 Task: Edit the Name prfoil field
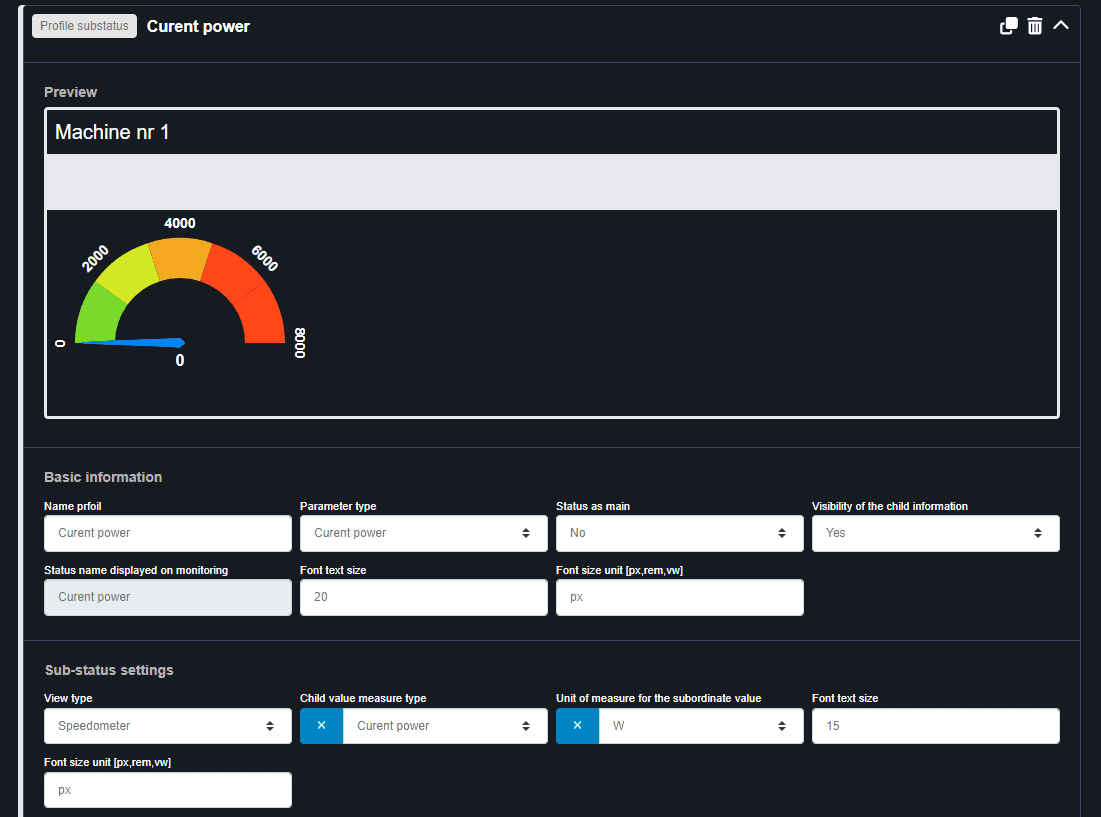tap(168, 533)
